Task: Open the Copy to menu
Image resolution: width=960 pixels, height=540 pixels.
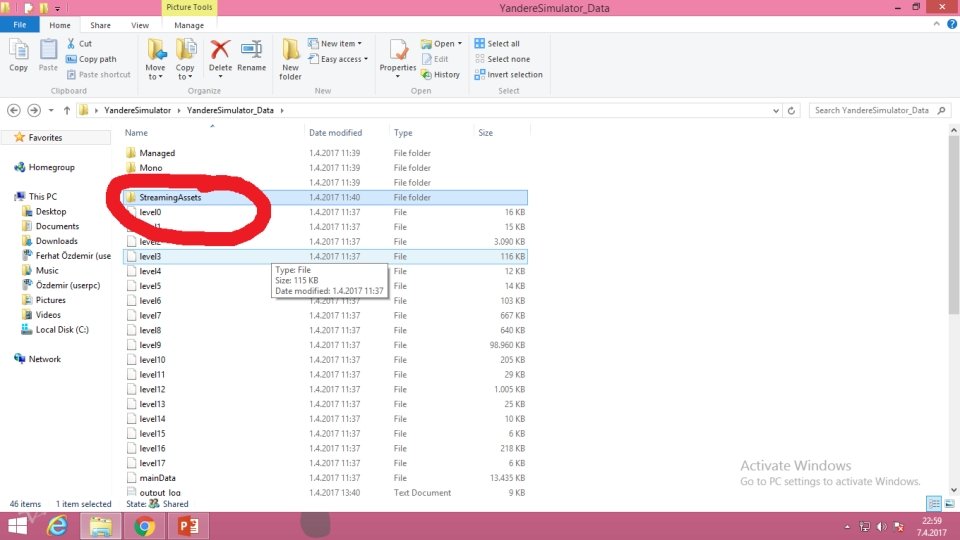Action: coord(185,59)
